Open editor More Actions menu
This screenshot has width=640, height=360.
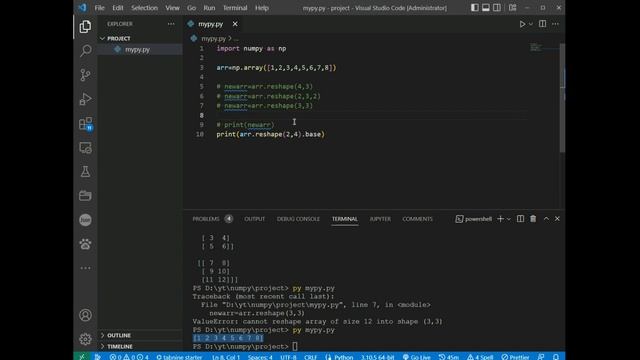pyautogui.click(x=556, y=24)
